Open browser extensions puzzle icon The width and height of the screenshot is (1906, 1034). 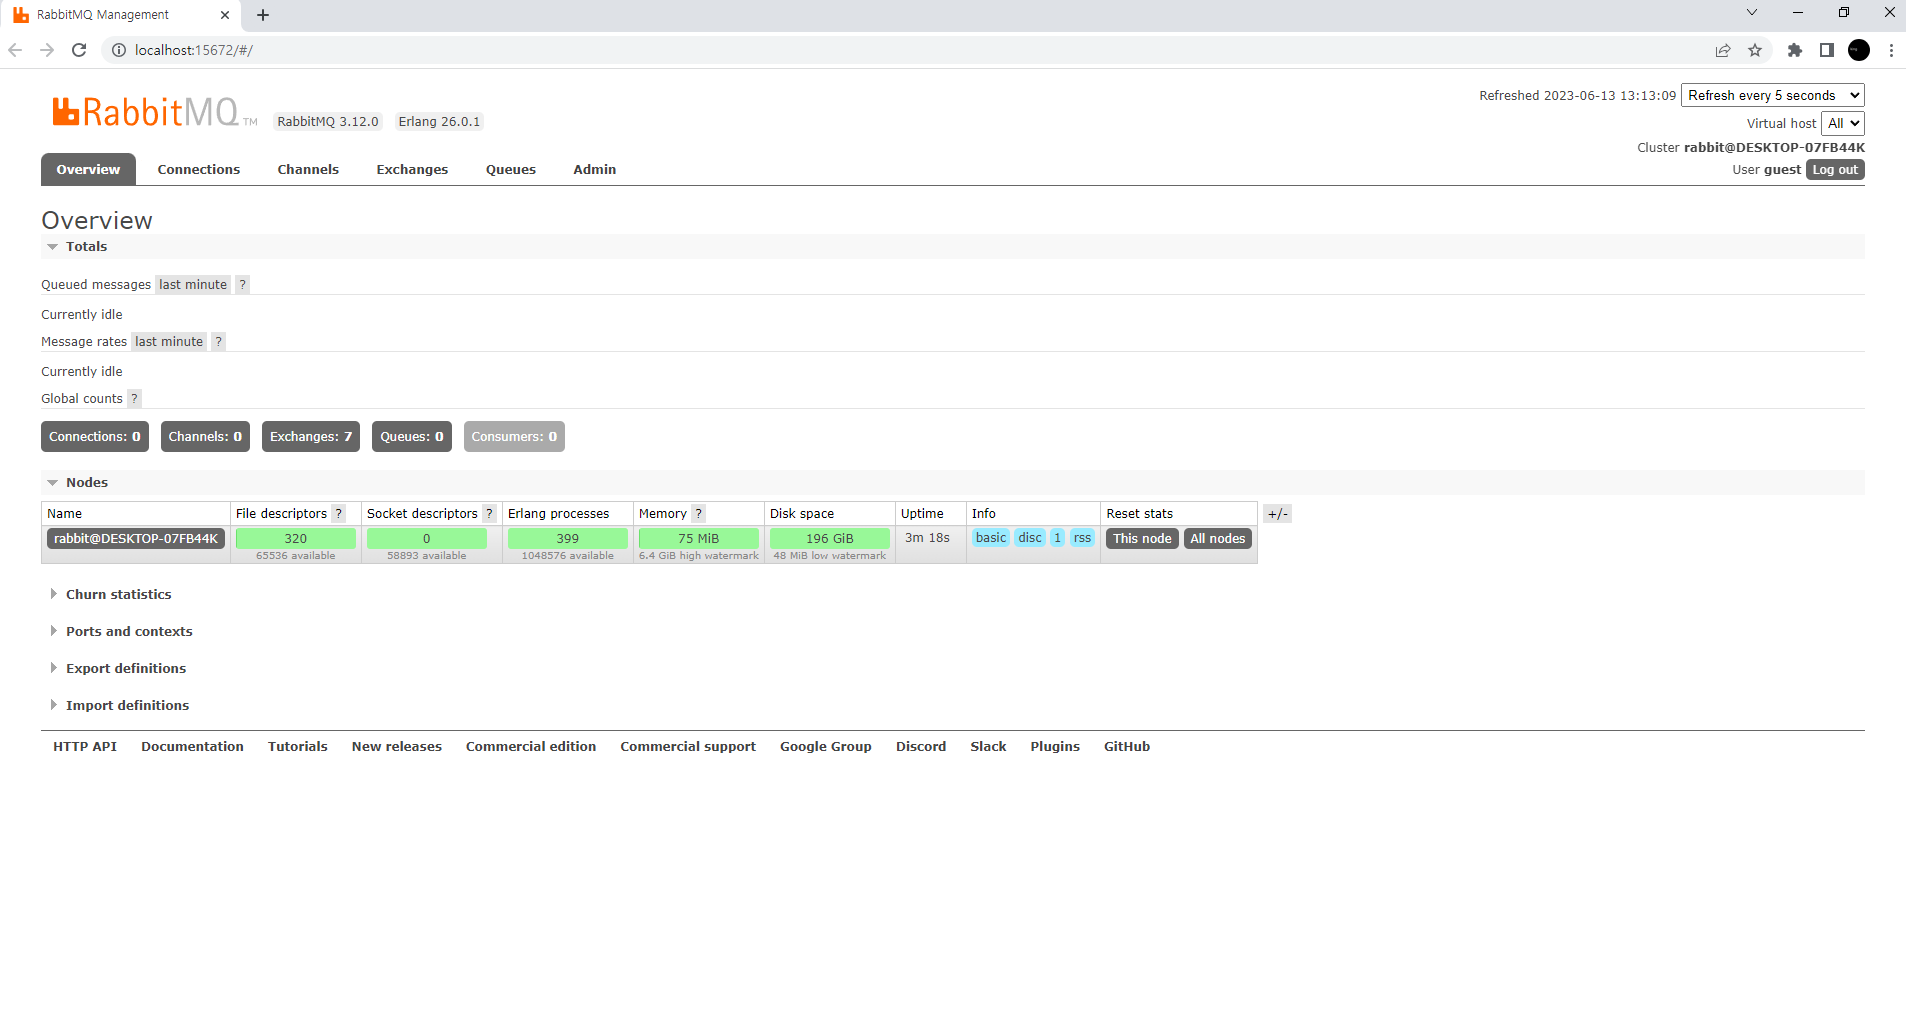[1795, 50]
